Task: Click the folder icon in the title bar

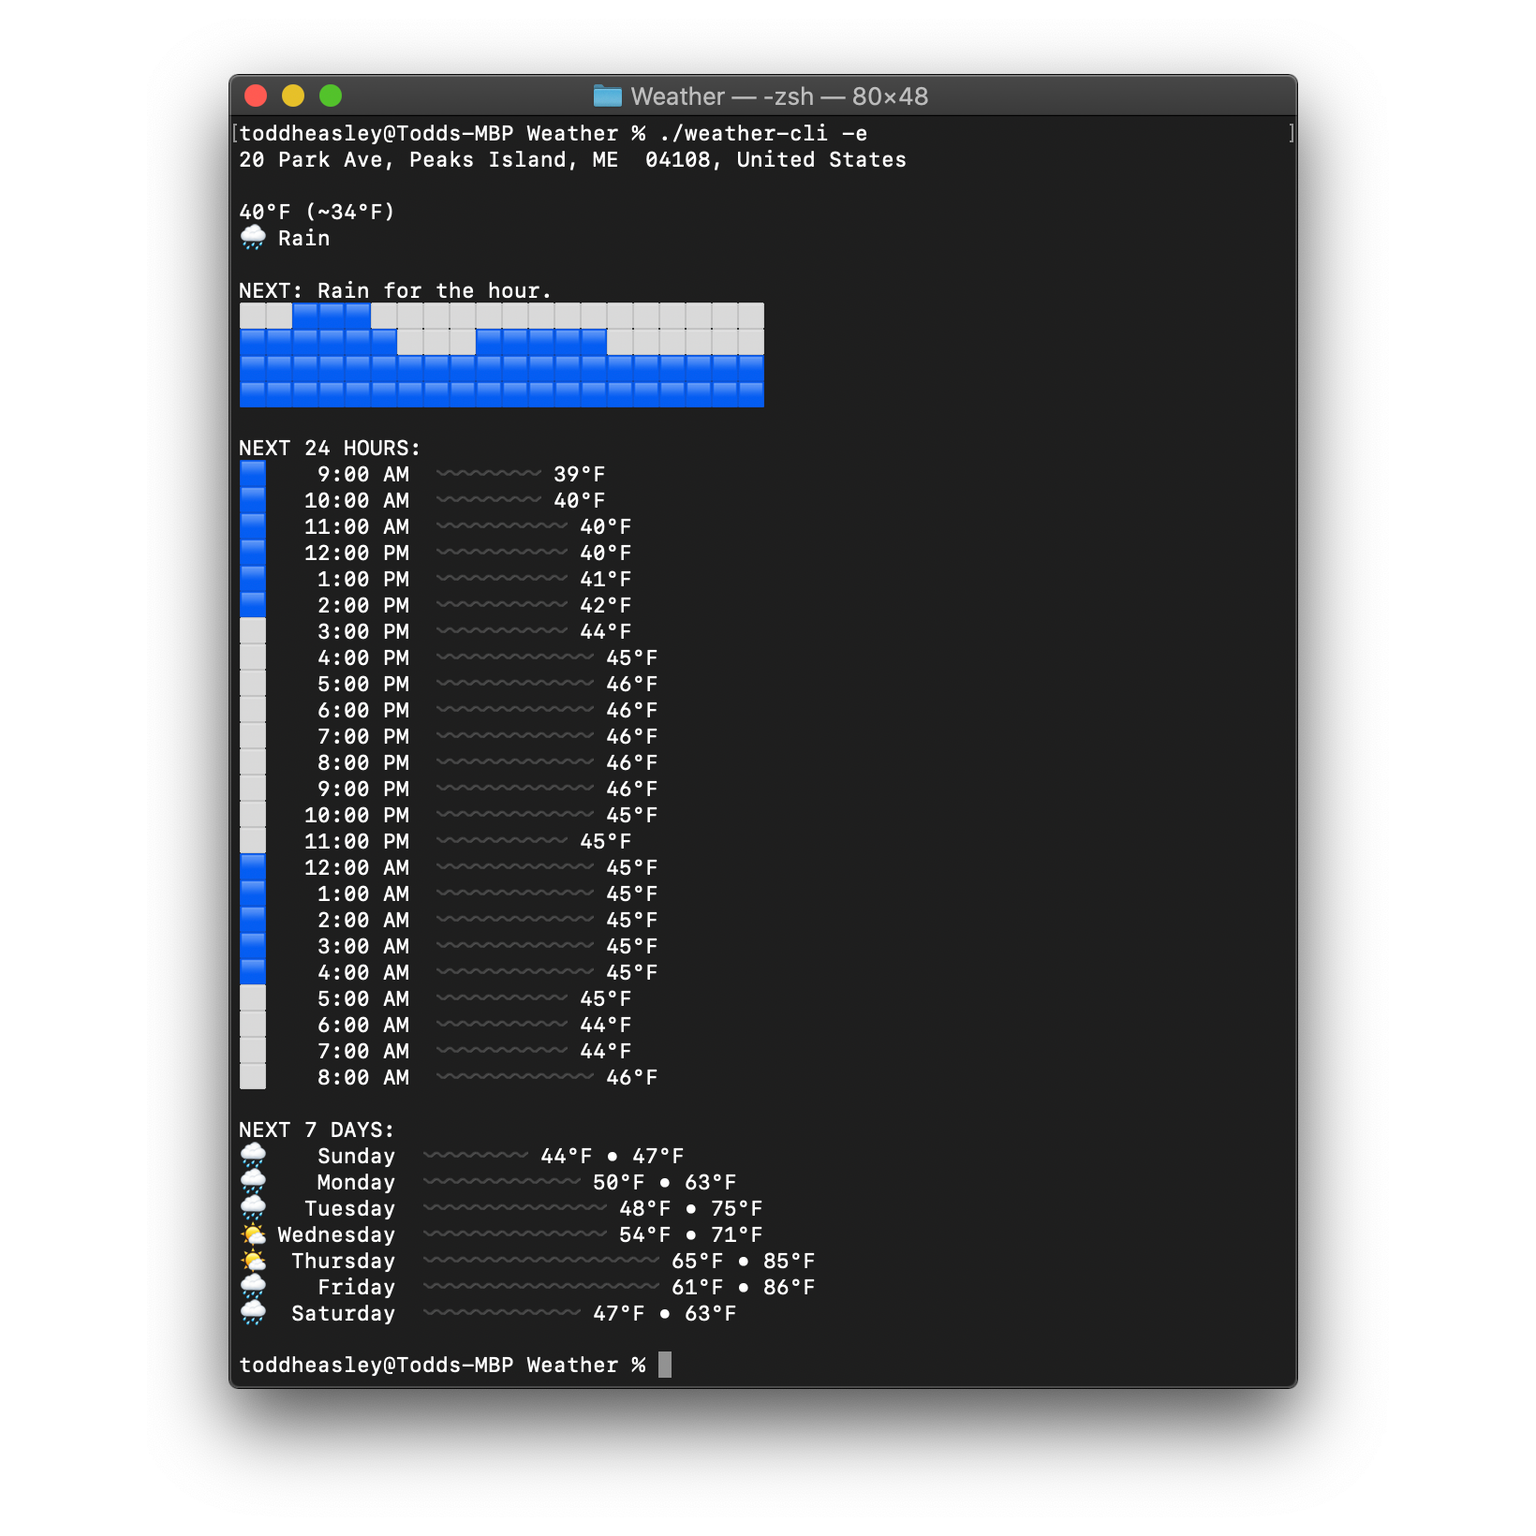Action: (x=607, y=96)
